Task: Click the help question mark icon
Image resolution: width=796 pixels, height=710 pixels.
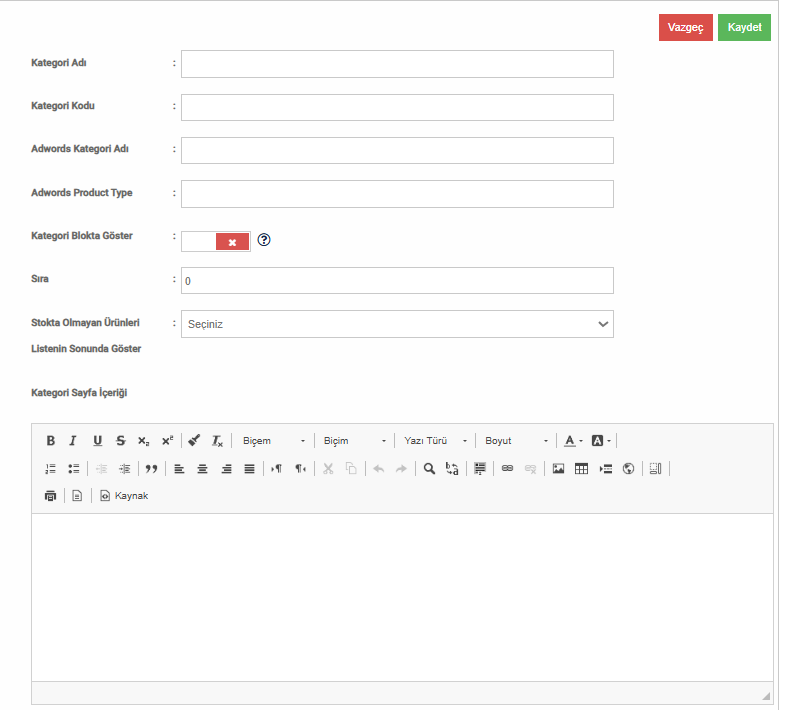Action: click(264, 240)
